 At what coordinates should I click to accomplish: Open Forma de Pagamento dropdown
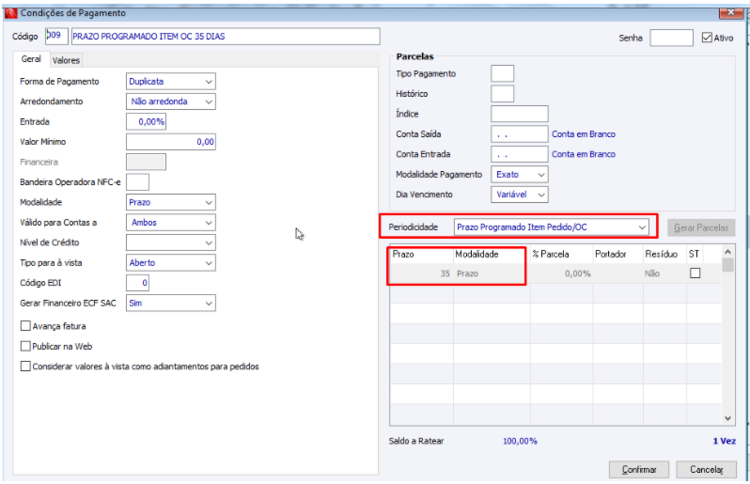171,81
